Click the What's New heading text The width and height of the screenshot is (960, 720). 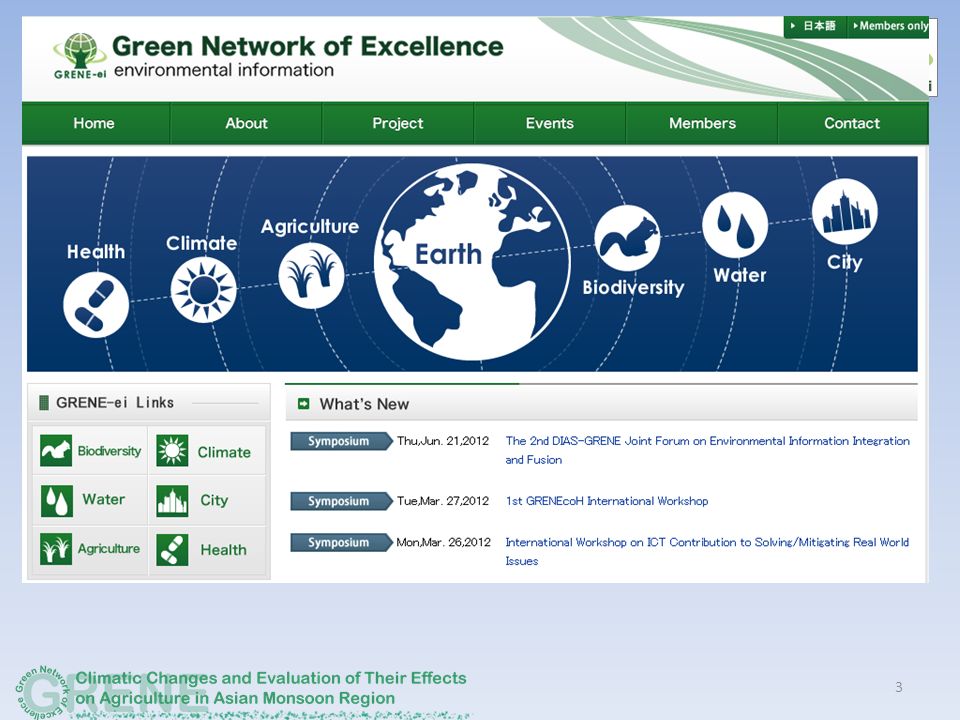(x=364, y=404)
